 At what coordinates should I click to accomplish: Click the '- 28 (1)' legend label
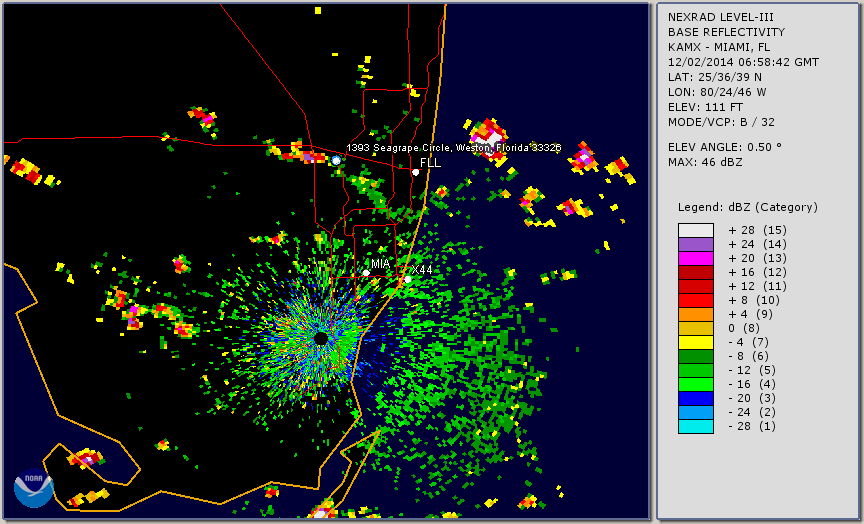pos(752,426)
